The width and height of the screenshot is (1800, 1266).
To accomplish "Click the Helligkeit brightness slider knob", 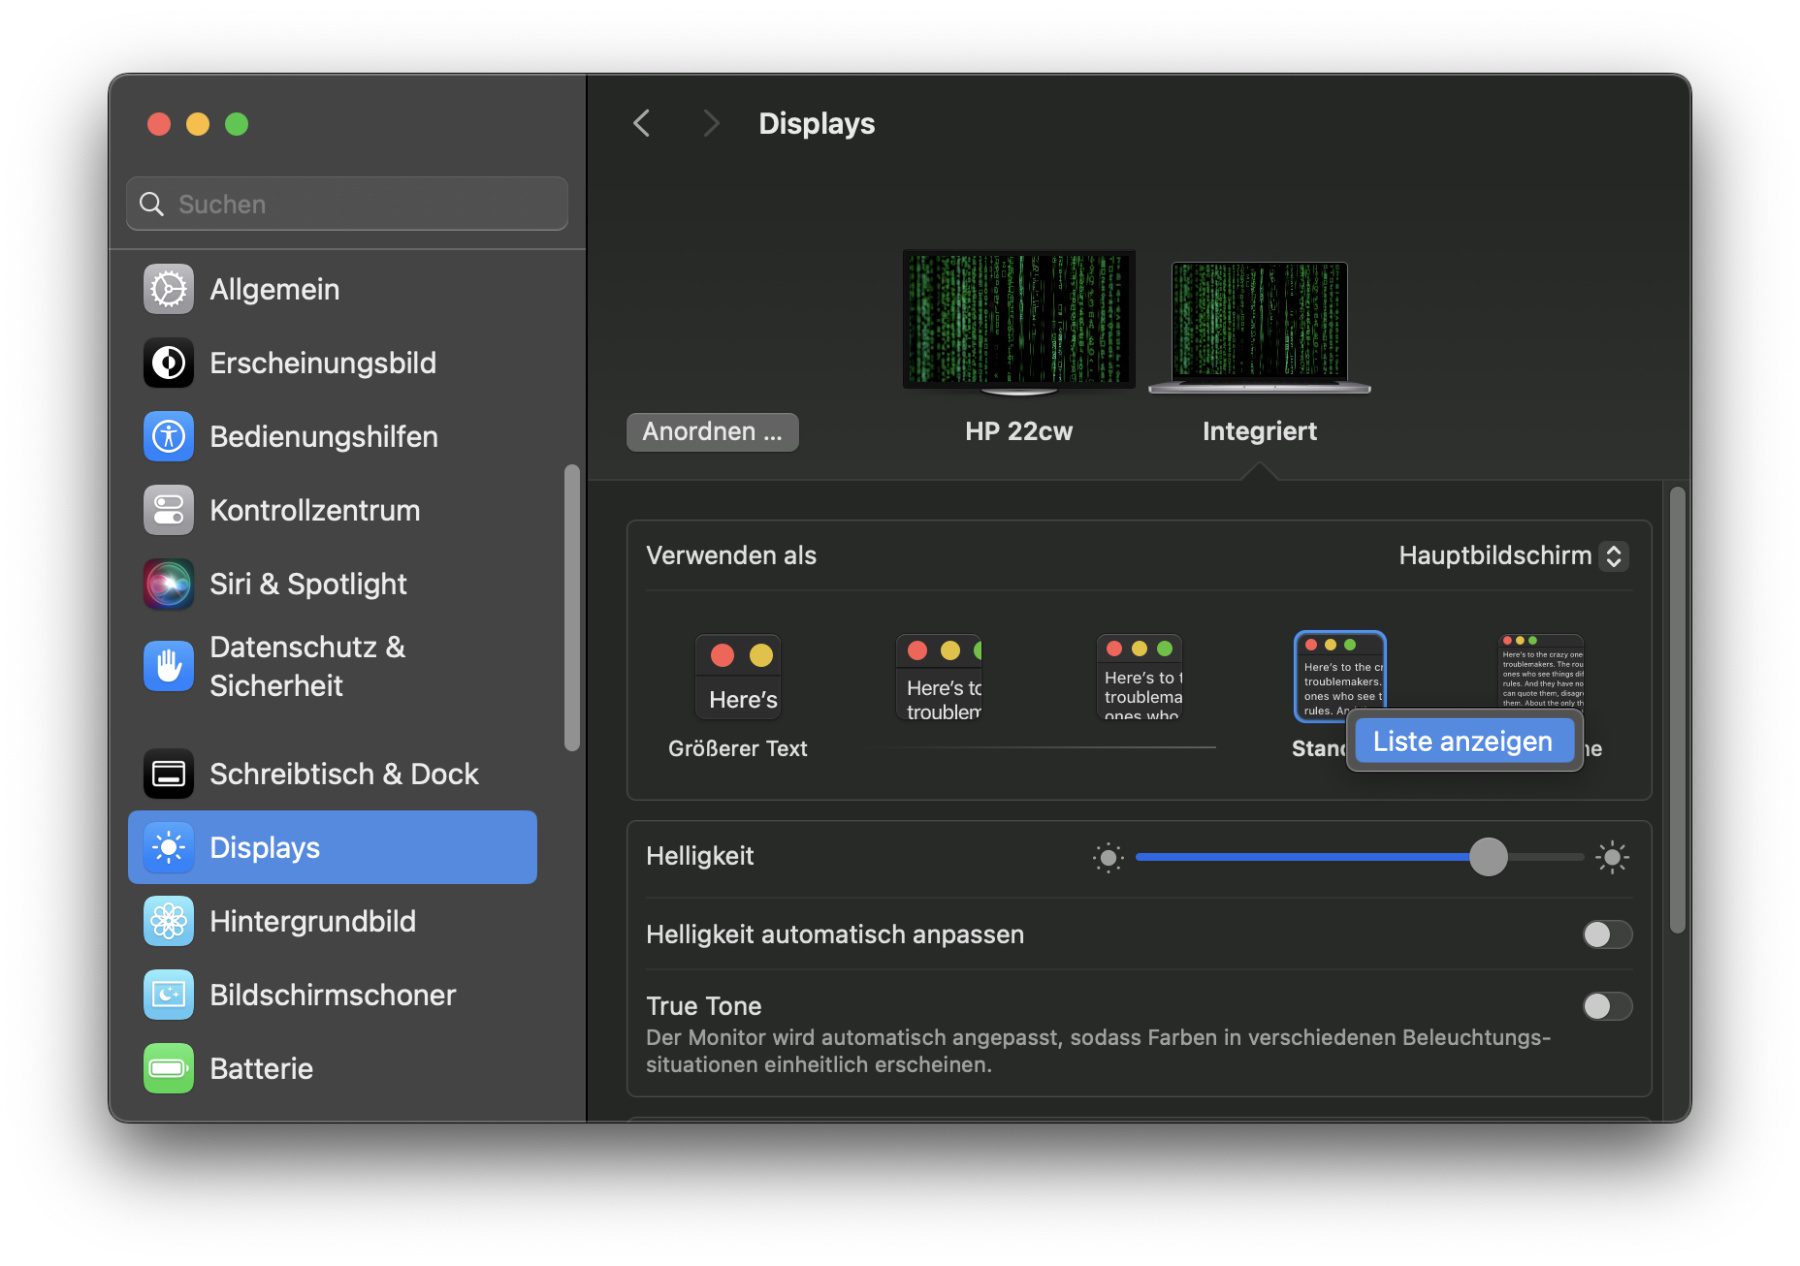I will coord(1488,857).
